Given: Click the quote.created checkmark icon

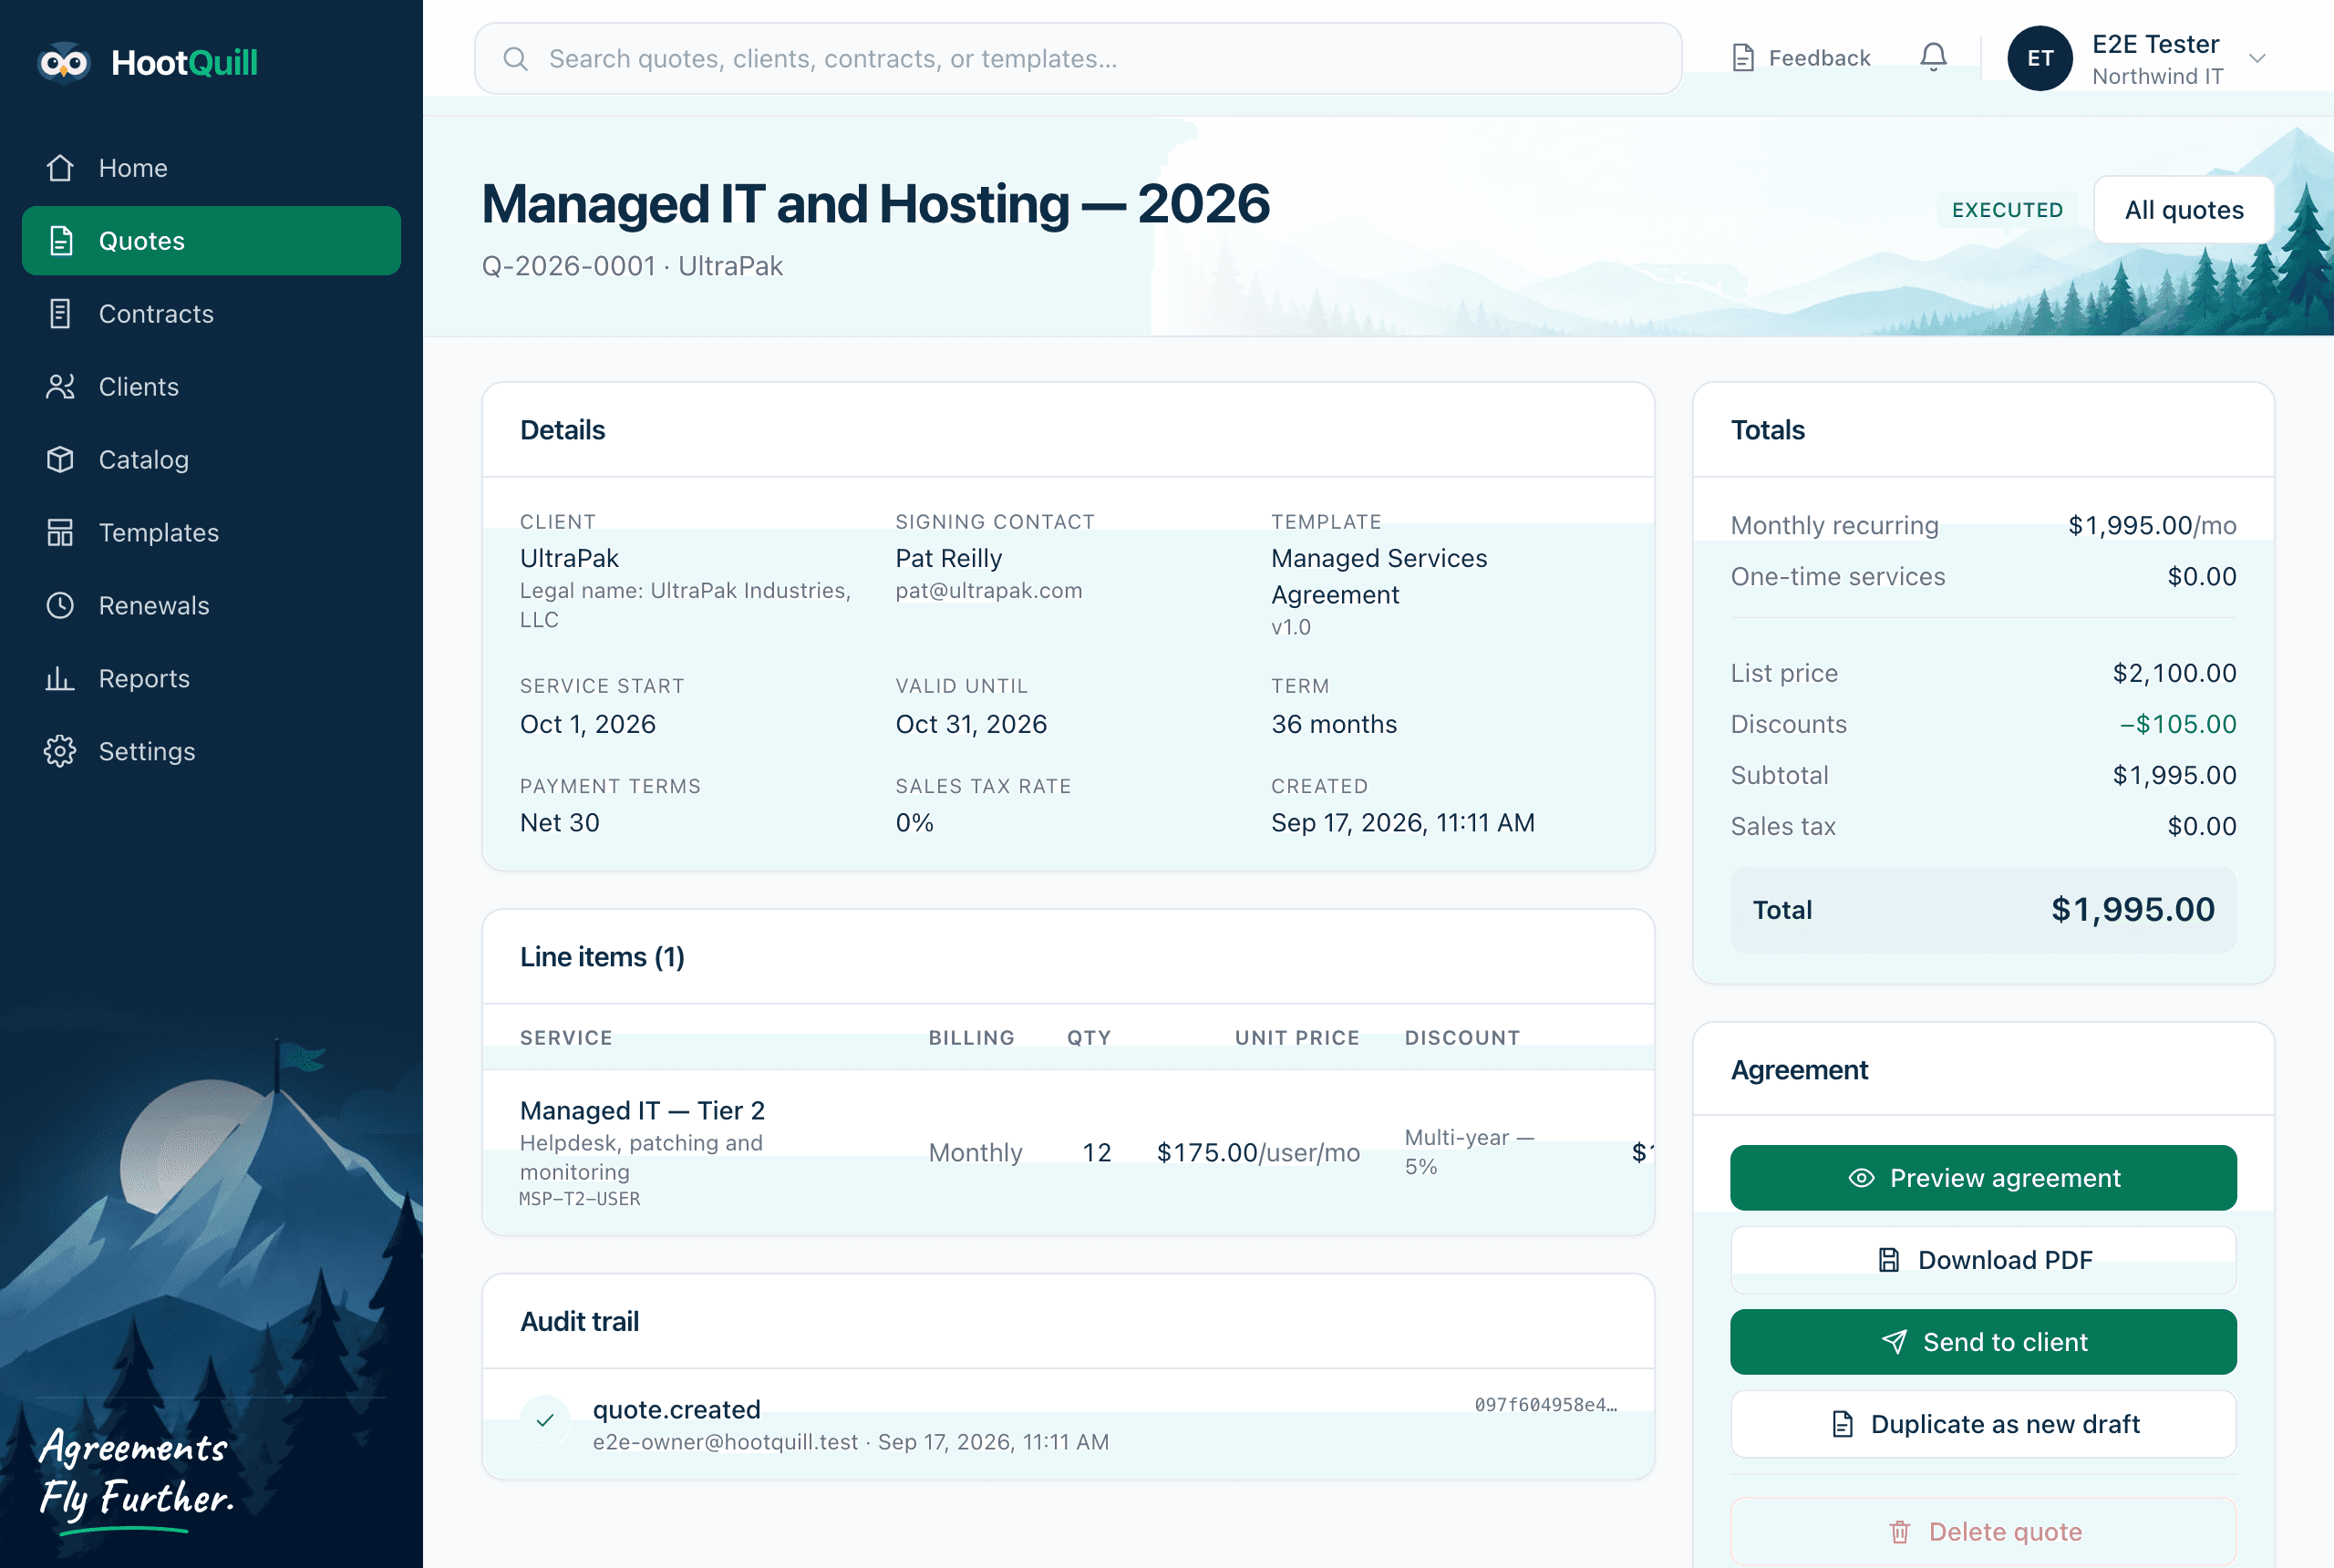Looking at the screenshot, I should [545, 1420].
